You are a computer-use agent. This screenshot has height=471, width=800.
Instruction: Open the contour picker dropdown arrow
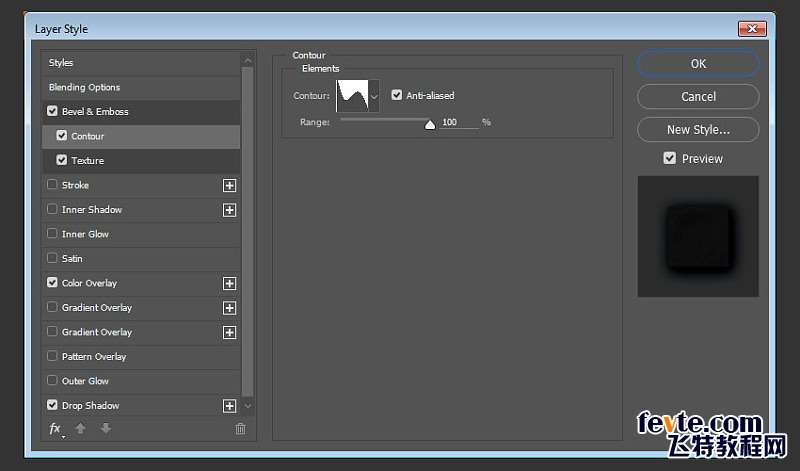click(x=374, y=96)
